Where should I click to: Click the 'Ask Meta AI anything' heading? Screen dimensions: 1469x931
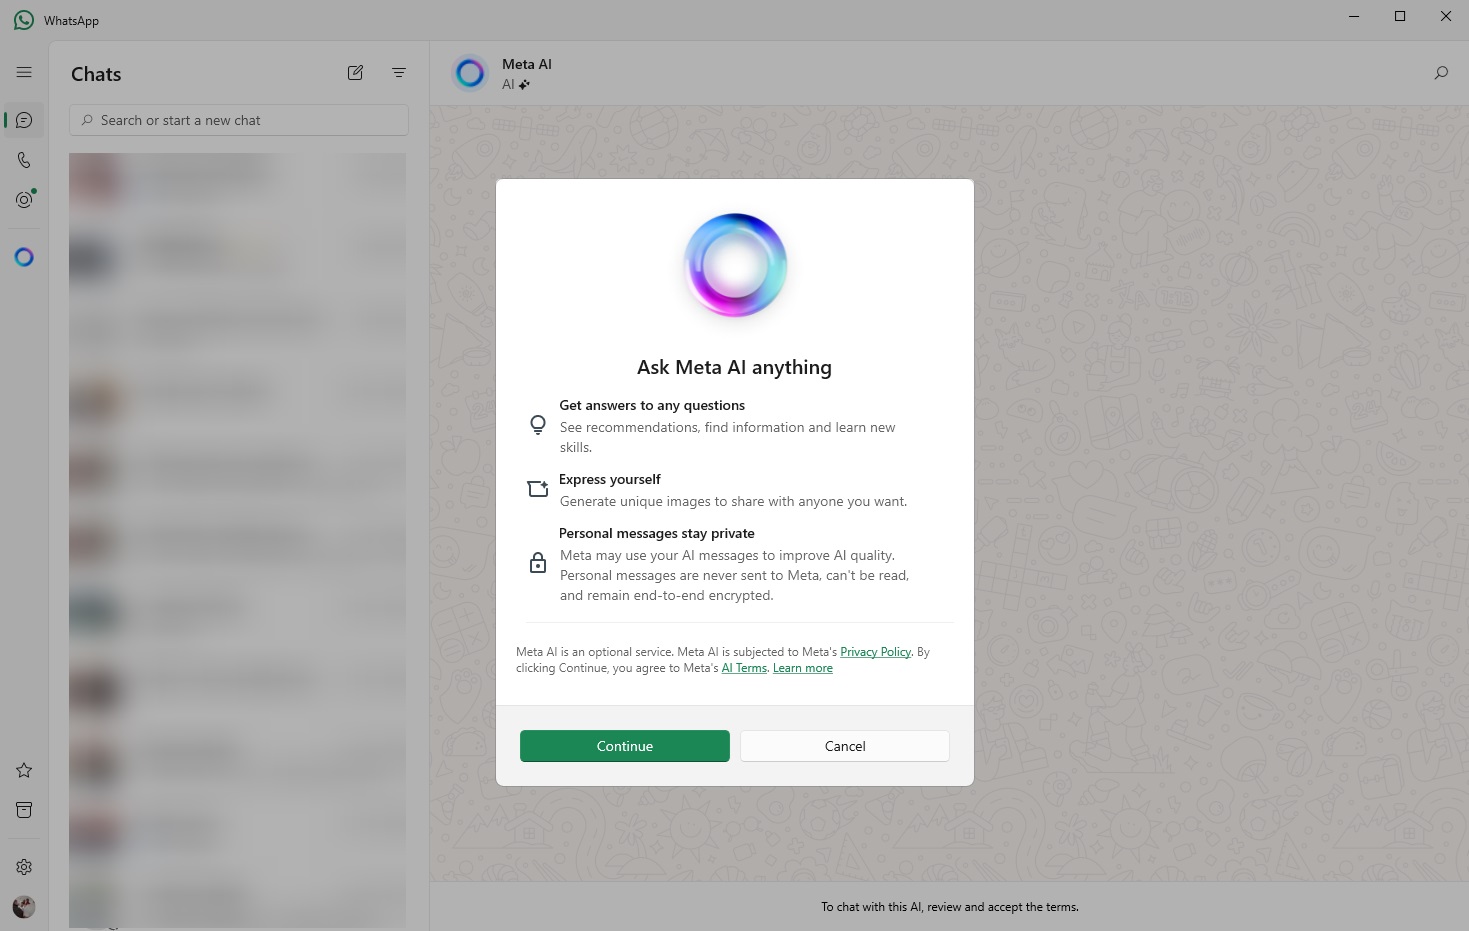pyautogui.click(x=734, y=367)
